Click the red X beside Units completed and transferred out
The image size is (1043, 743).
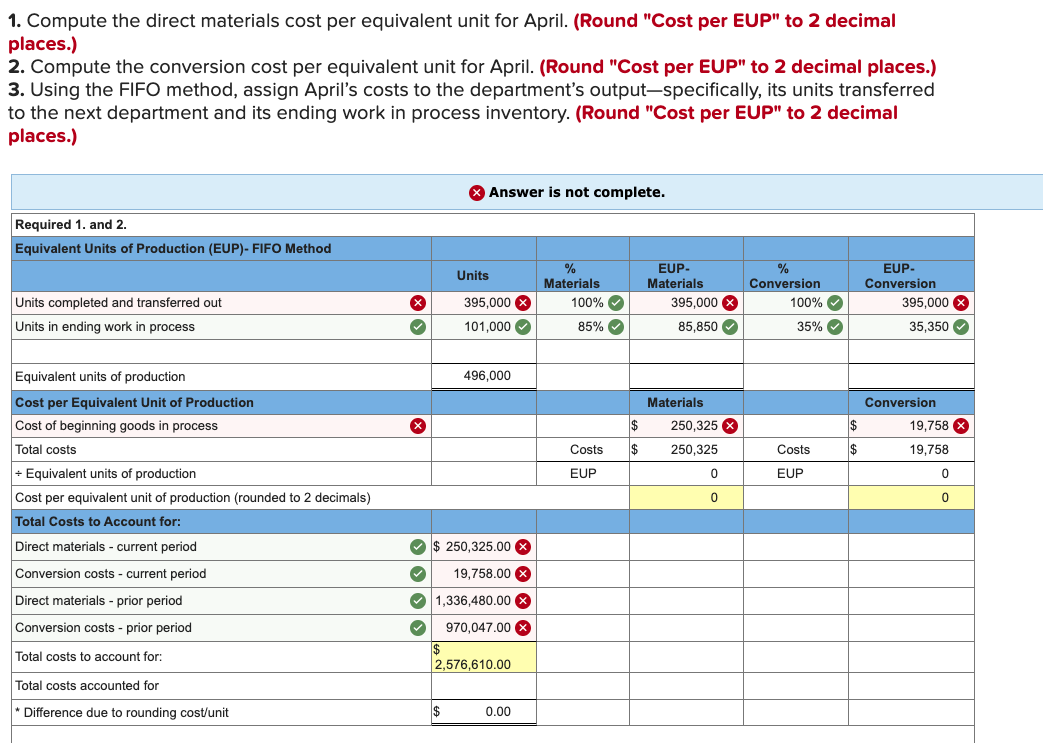[x=417, y=302]
